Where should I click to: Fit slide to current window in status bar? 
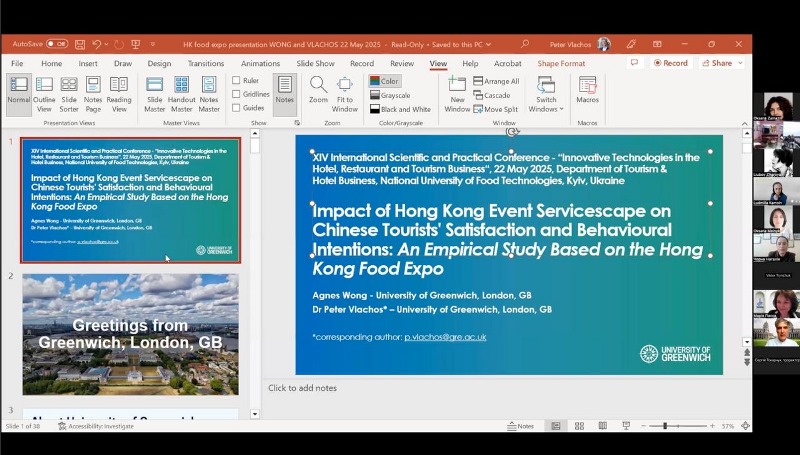[745, 426]
